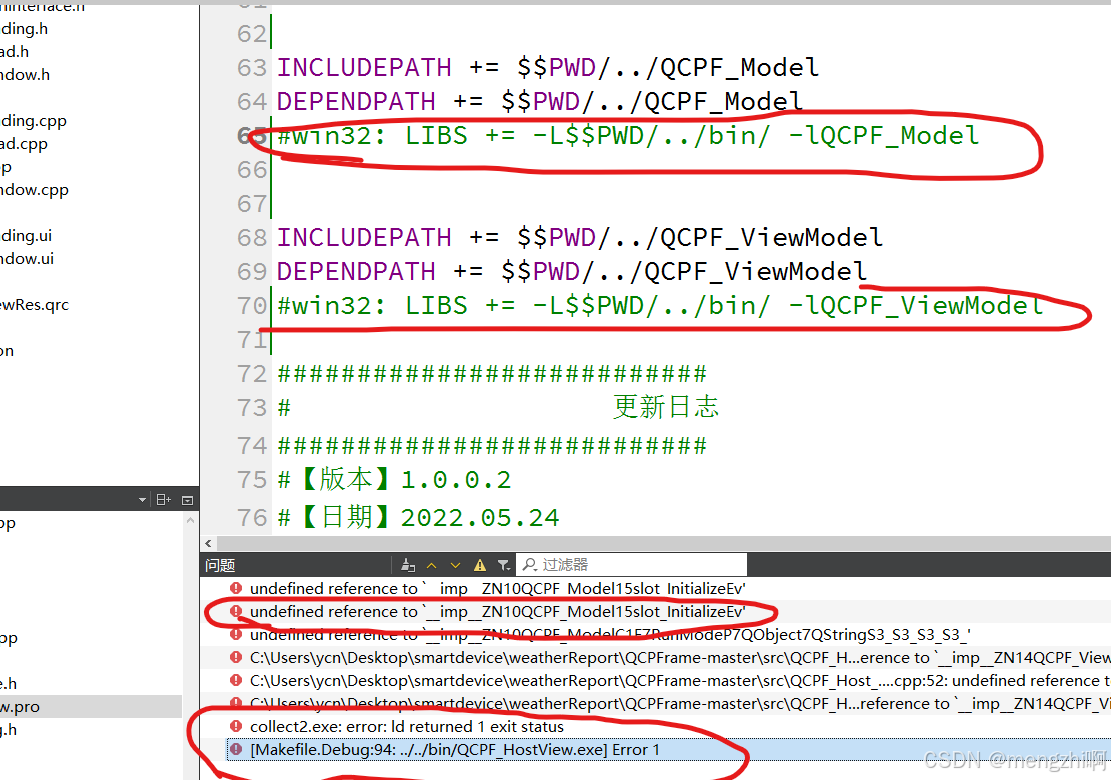Select e.h file in the lower side panel
Image resolution: width=1111 pixels, height=780 pixels.
(9, 684)
